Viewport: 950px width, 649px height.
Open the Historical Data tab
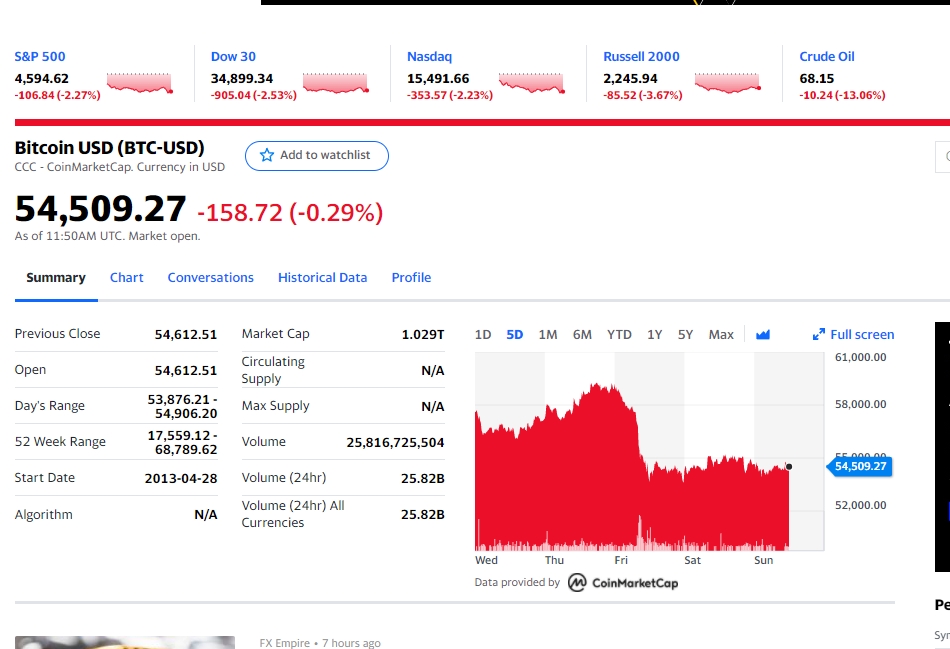322,278
